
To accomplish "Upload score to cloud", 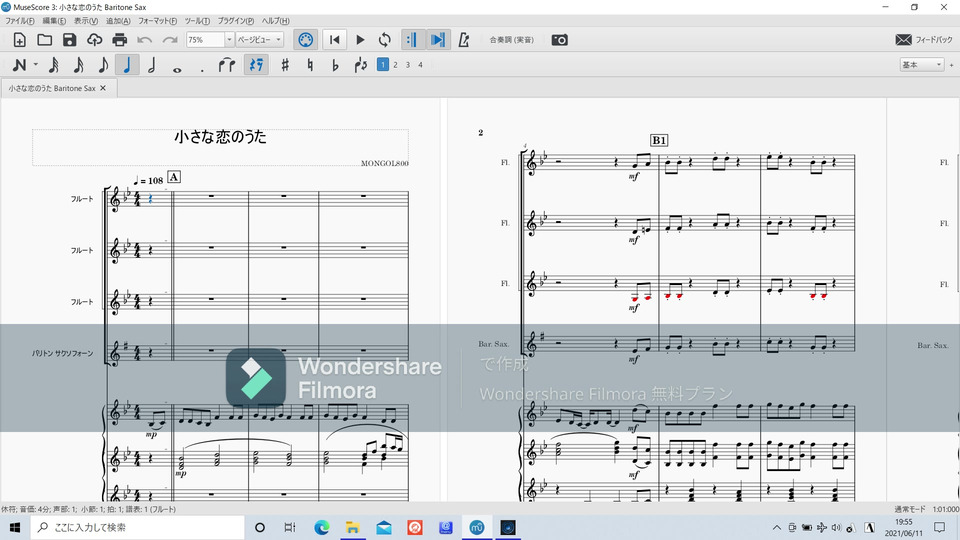I will [x=94, y=40].
